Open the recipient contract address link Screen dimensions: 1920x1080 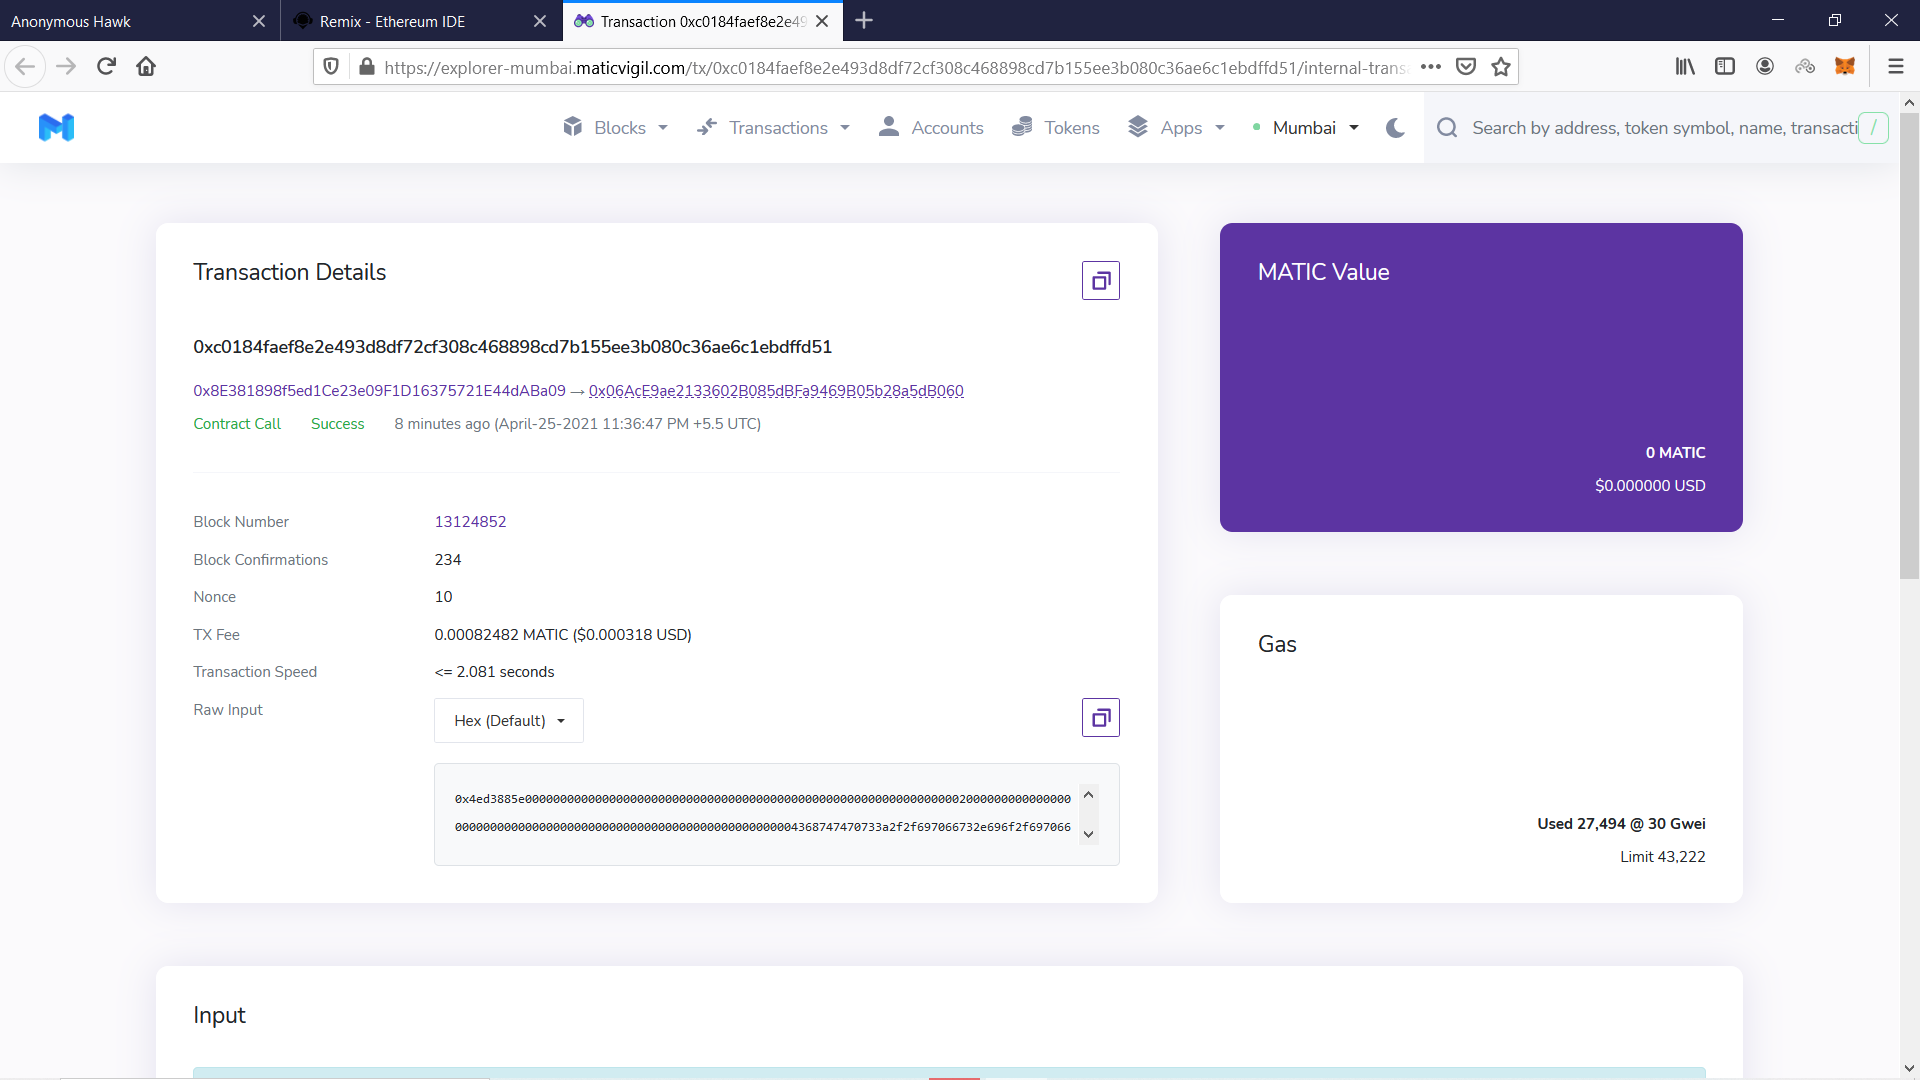click(776, 391)
